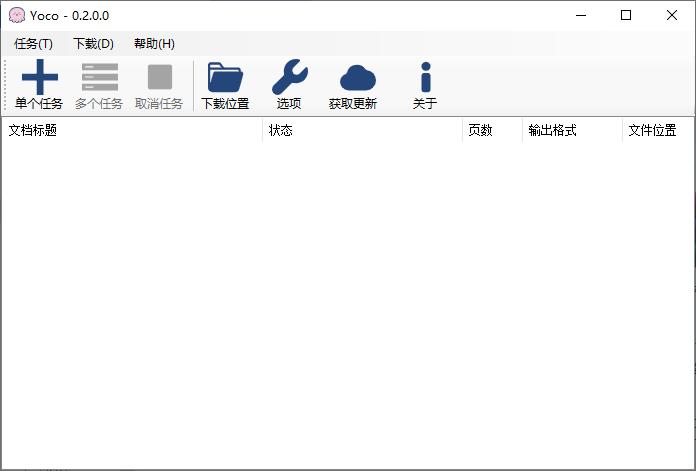The image size is (696, 471).
Task: Click the 单个任务 plus icon
Action: [x=39, y=78]
